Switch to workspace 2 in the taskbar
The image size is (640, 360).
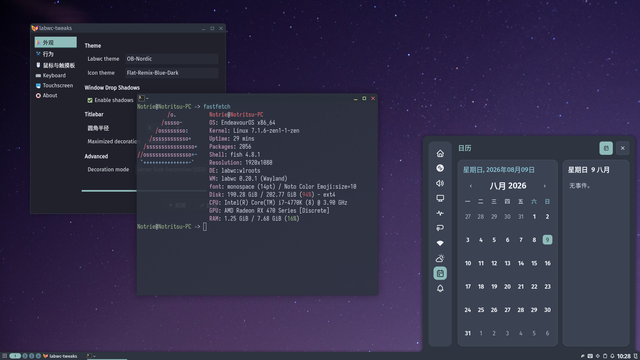point(25,356)
